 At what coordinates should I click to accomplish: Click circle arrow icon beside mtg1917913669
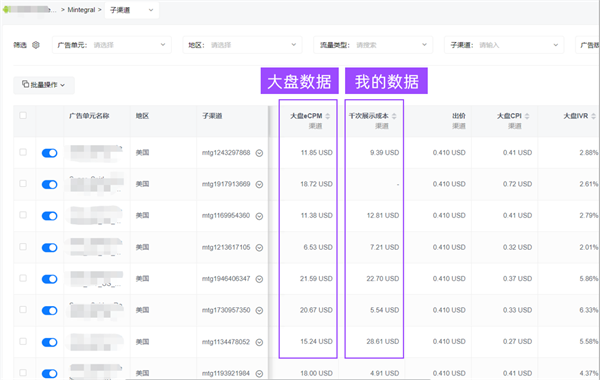(x=259, y=184)
